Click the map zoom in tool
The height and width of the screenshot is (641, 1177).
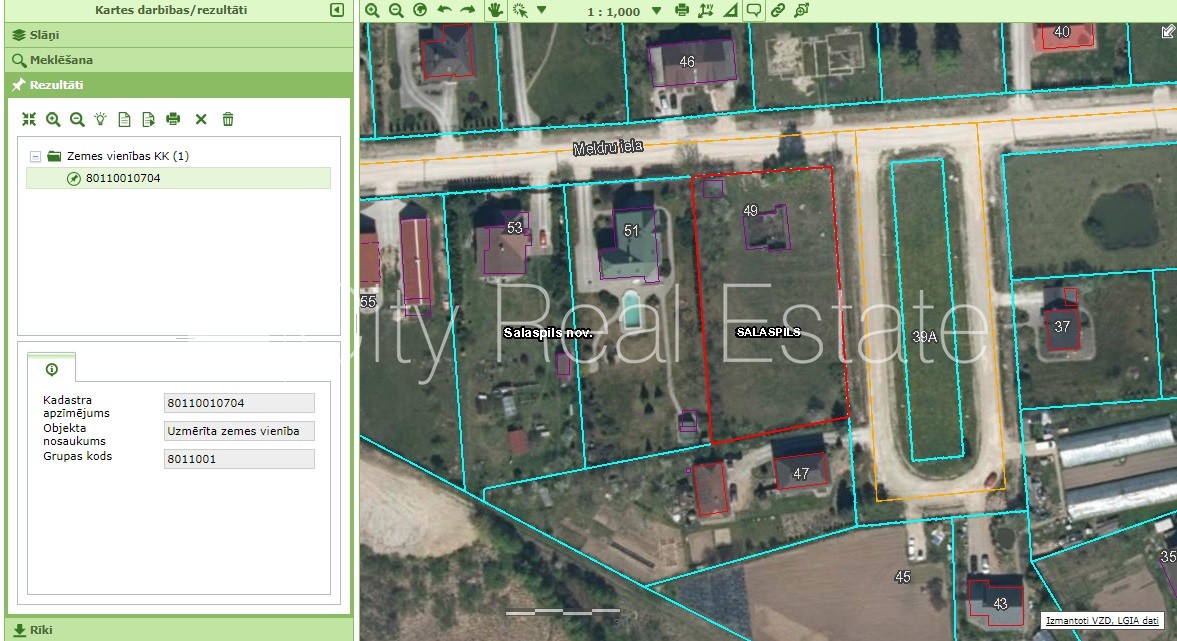(x=372, y=10)
